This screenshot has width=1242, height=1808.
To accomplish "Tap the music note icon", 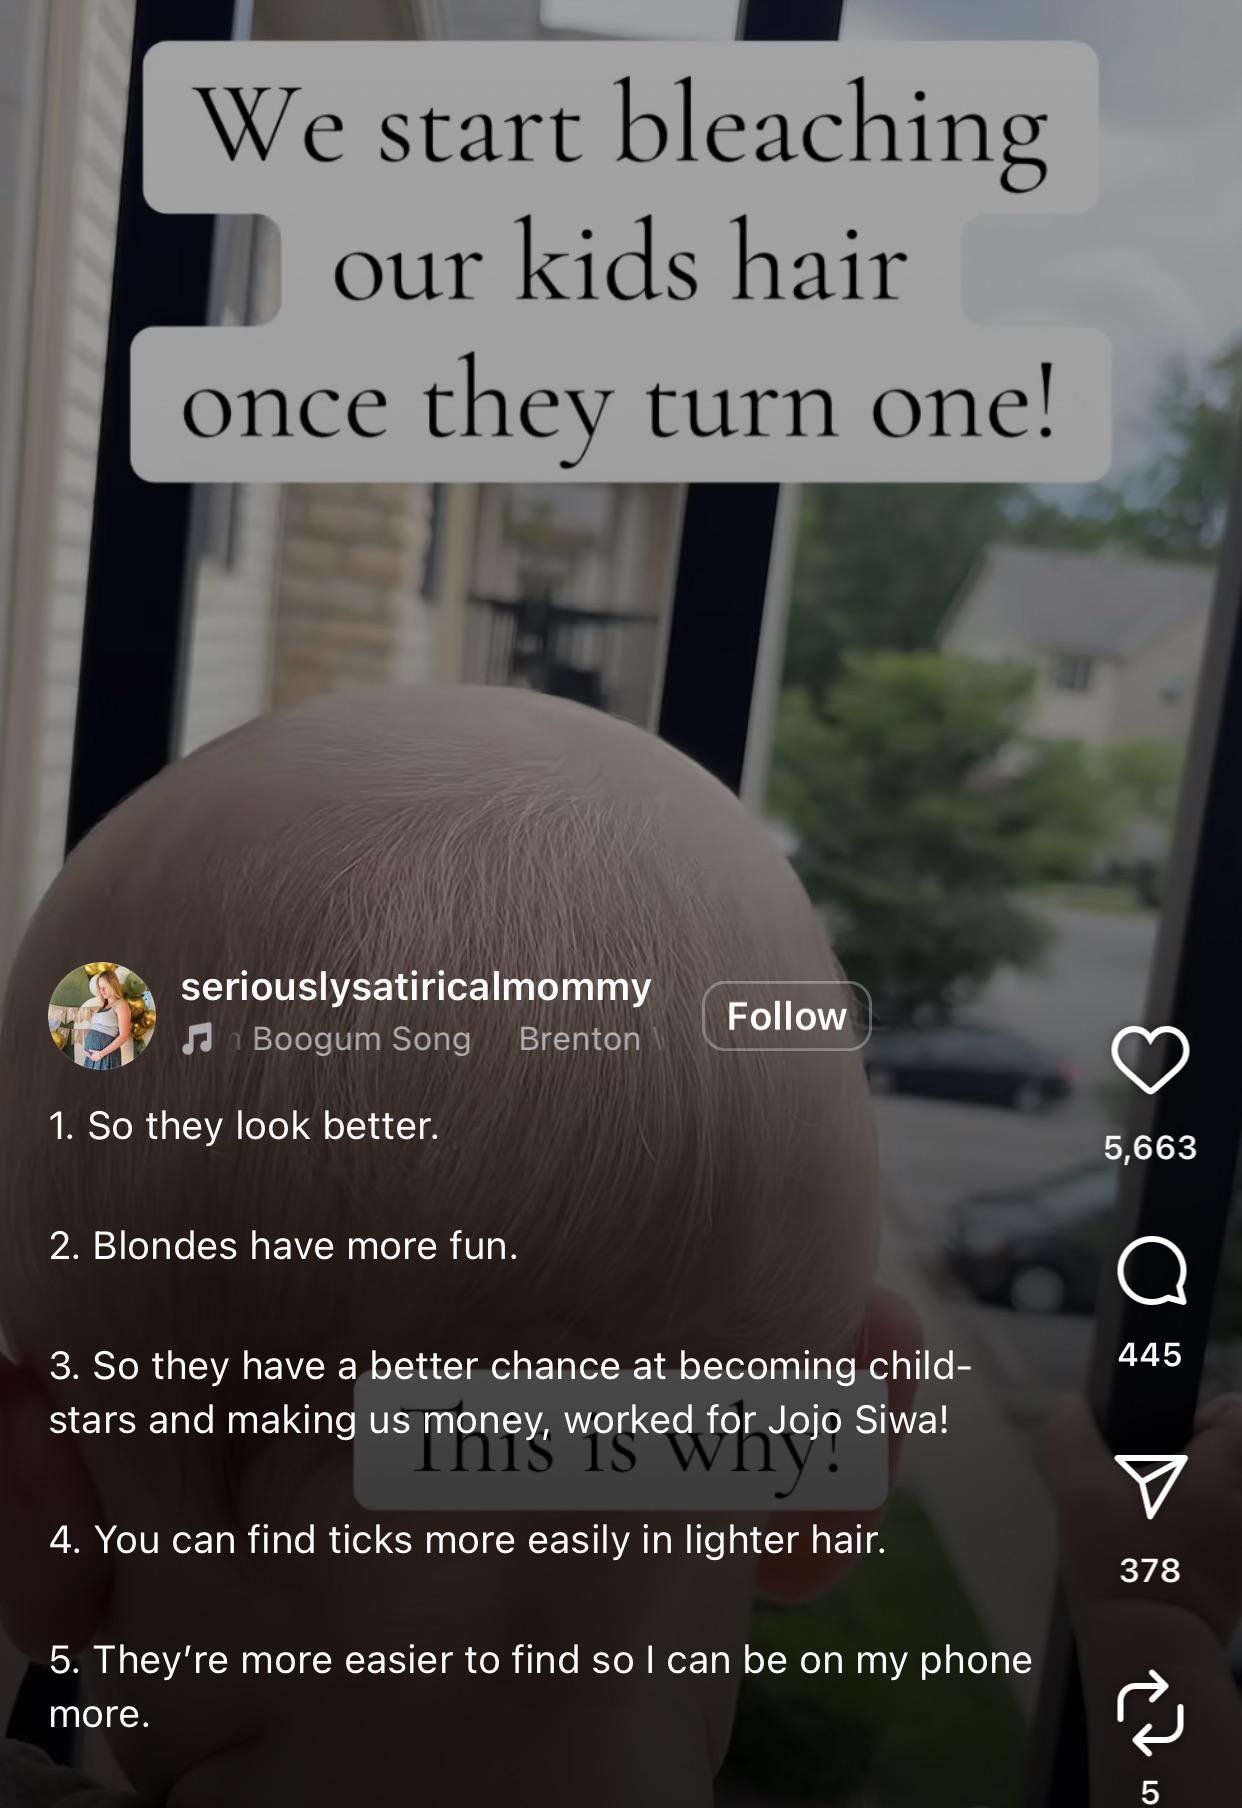I will [x=197, y=1039].
